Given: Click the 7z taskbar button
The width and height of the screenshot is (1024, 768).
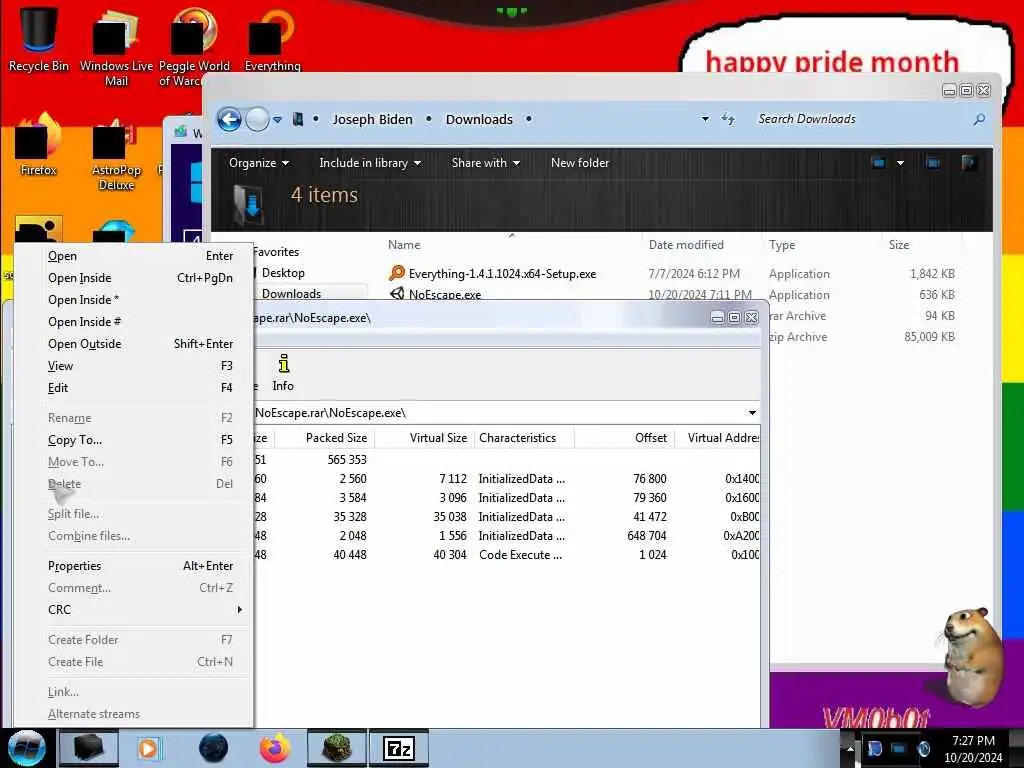Looking at the screenshot, I should (399, 748).
